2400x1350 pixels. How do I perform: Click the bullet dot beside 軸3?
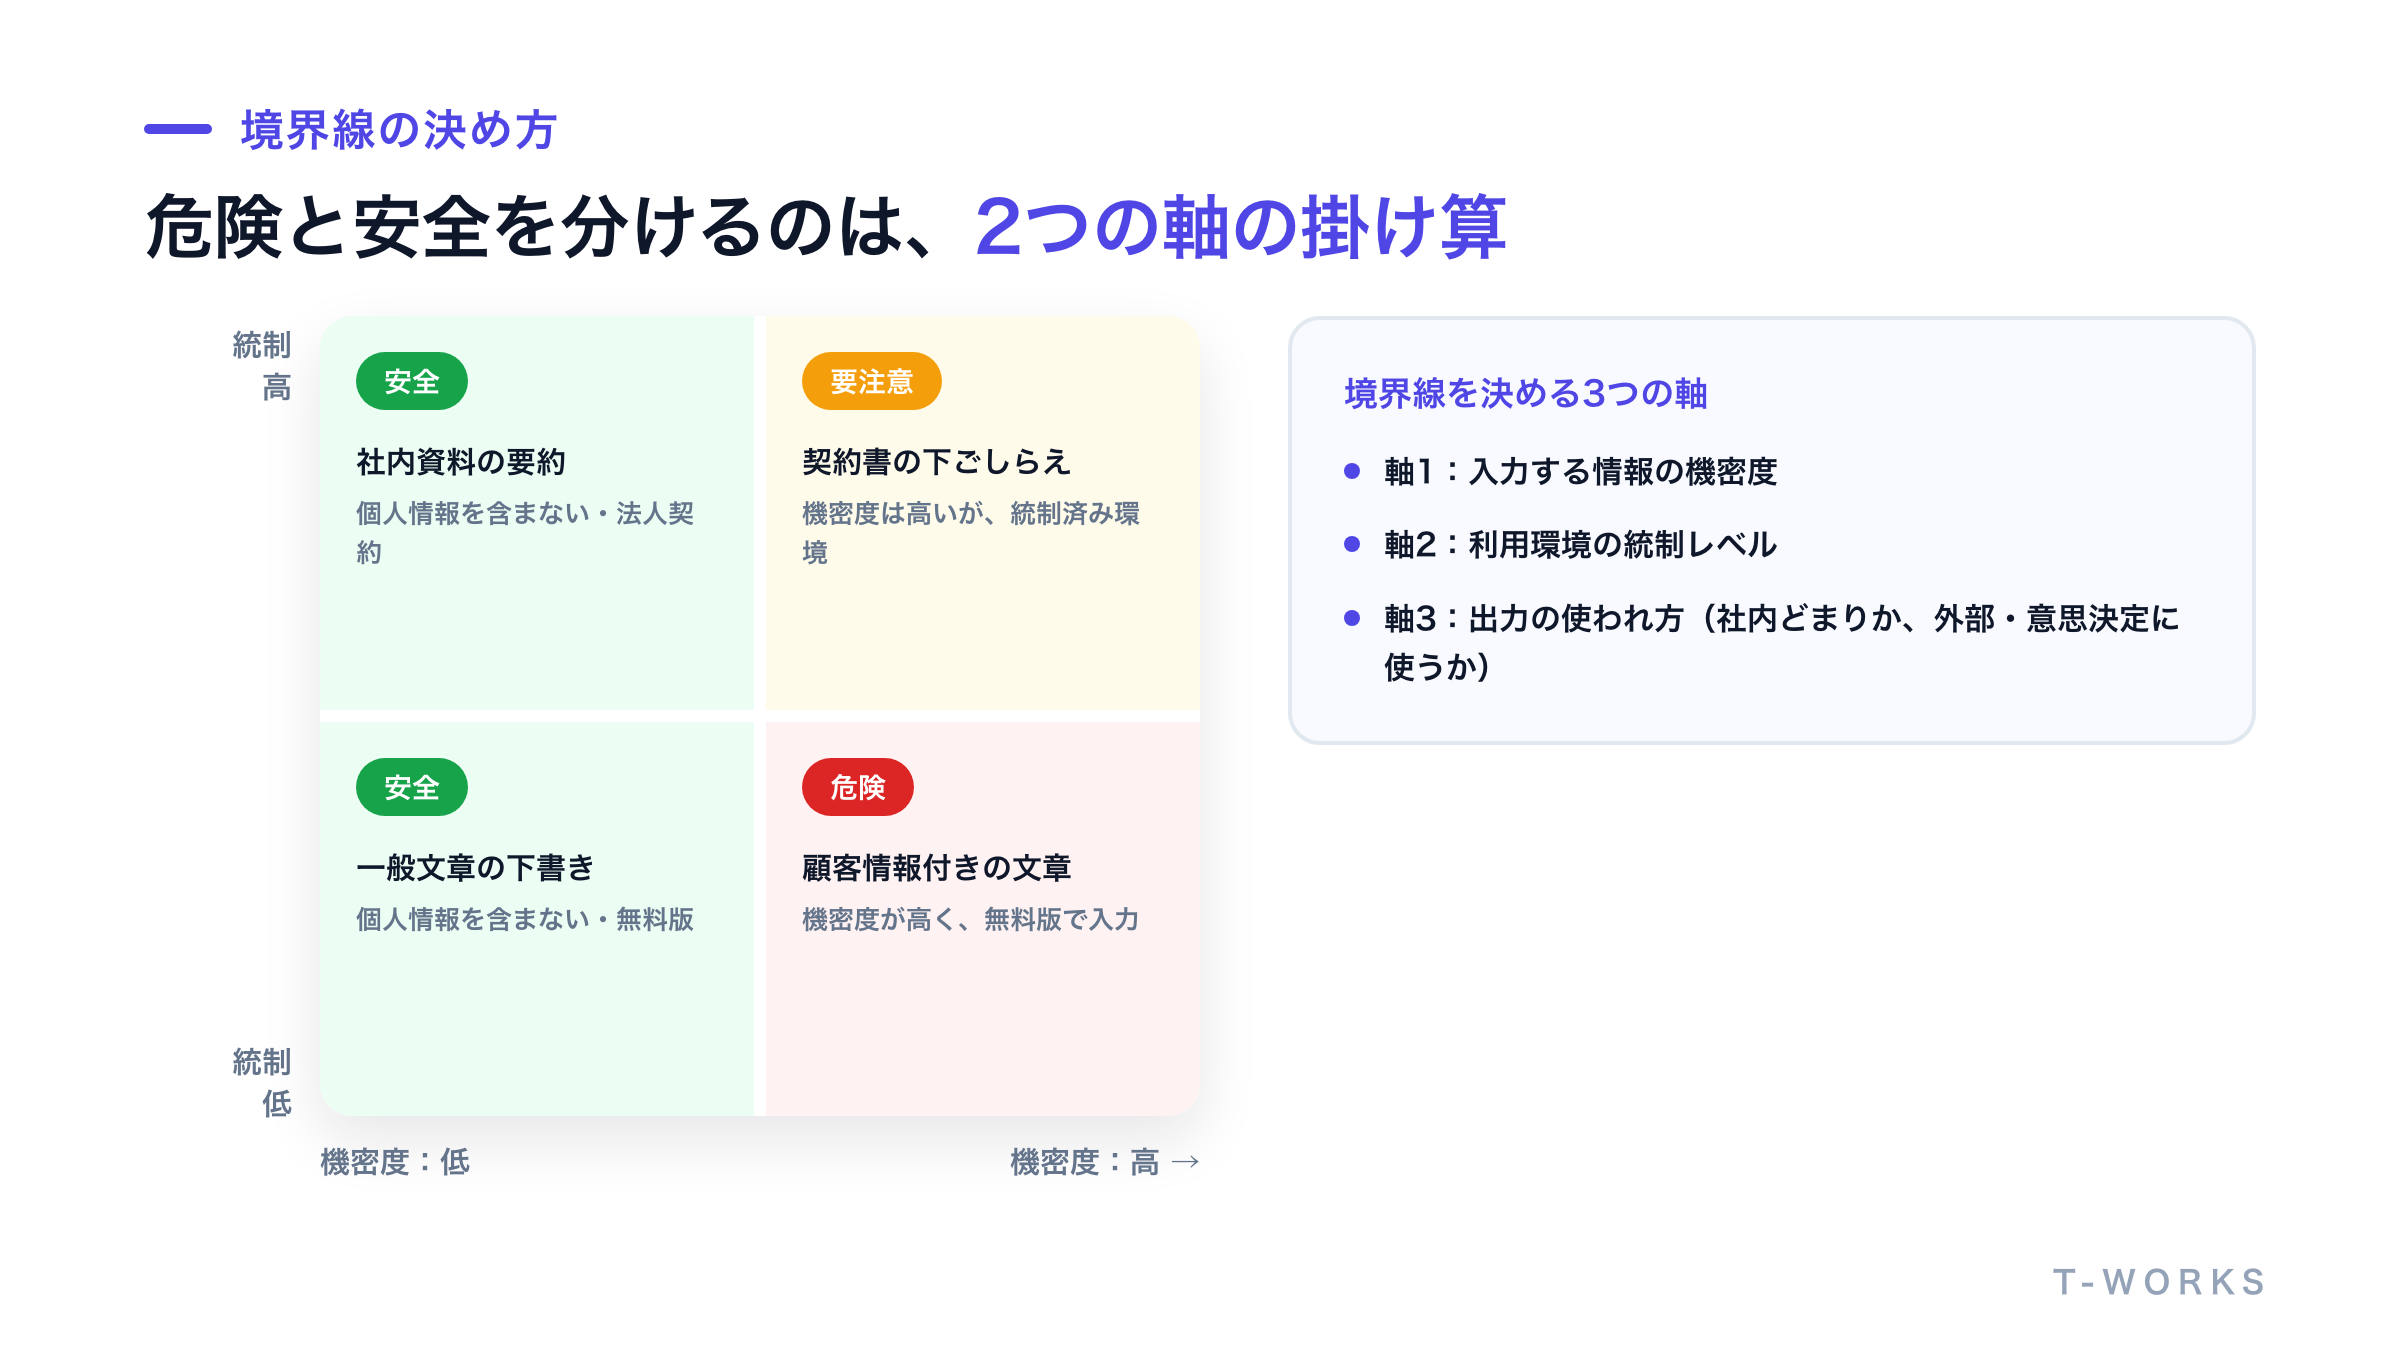(x=1352, y=618)
